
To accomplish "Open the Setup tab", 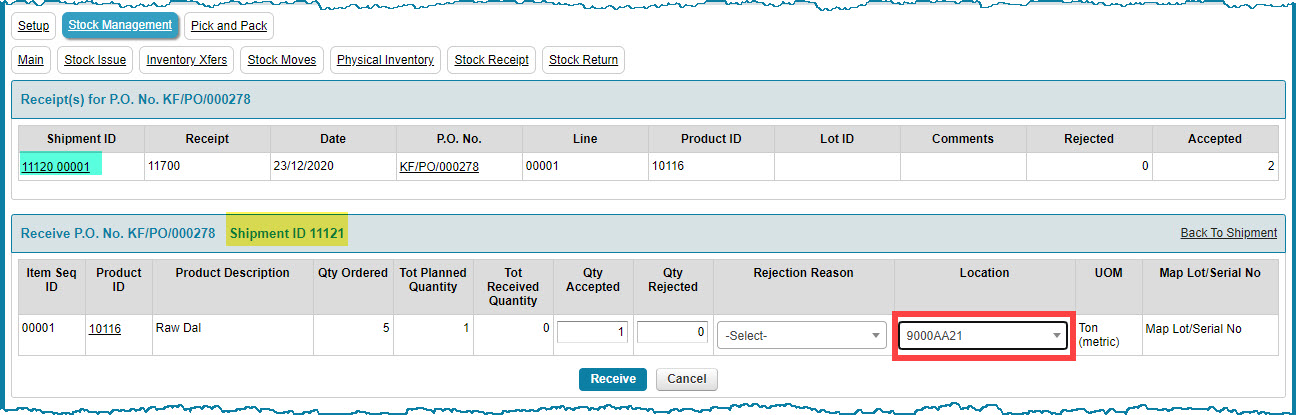I will tap(33, 25).
